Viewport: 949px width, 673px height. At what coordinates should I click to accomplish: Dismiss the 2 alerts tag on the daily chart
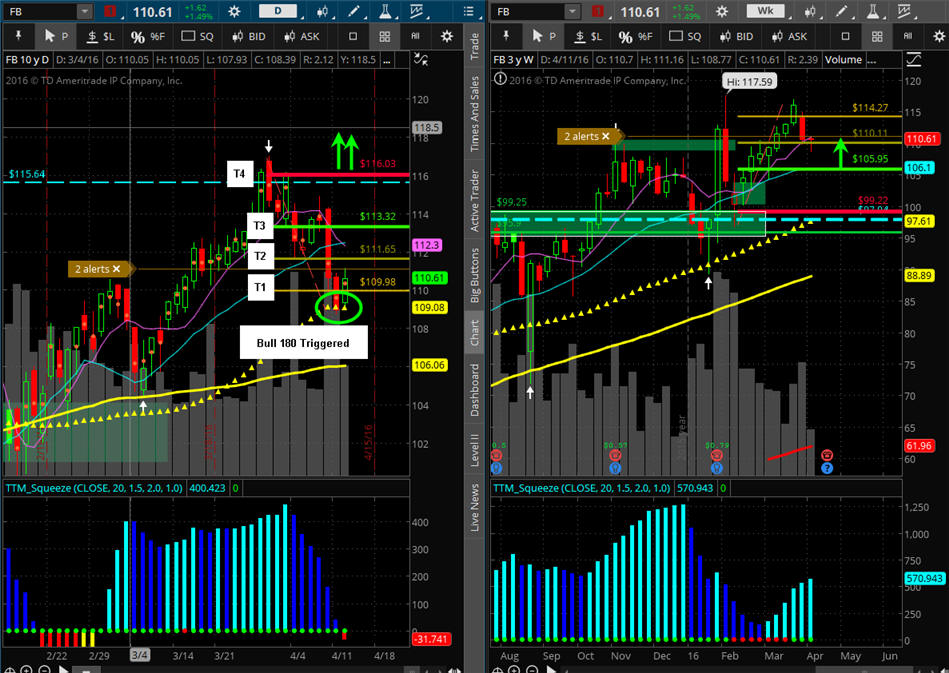(x=116, y=269)
